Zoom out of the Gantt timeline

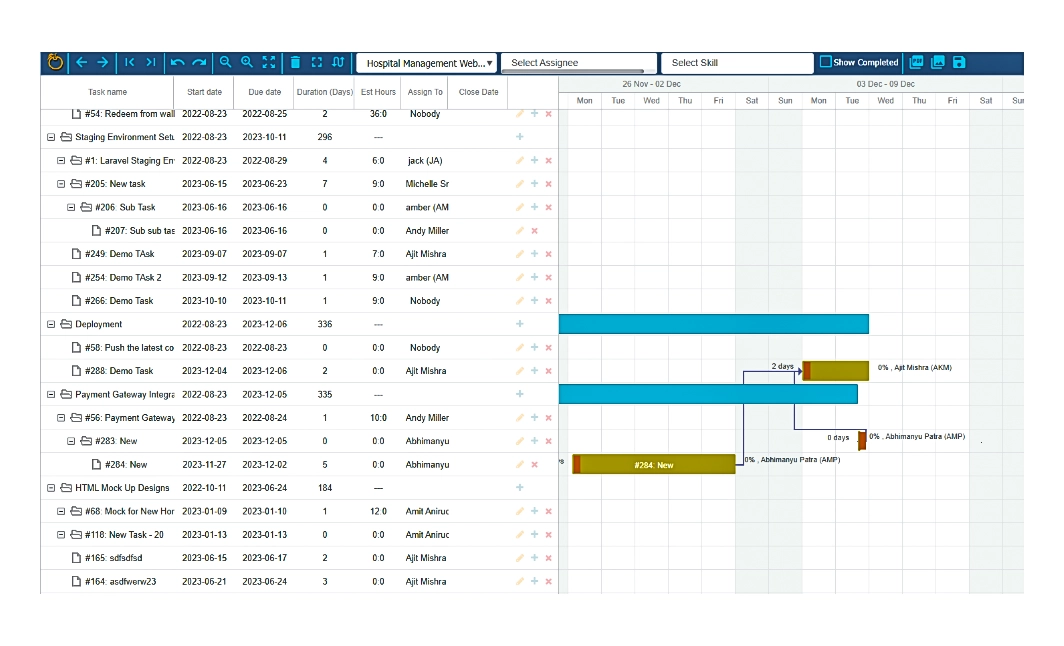pyautogui.click(x=223, y=62)
